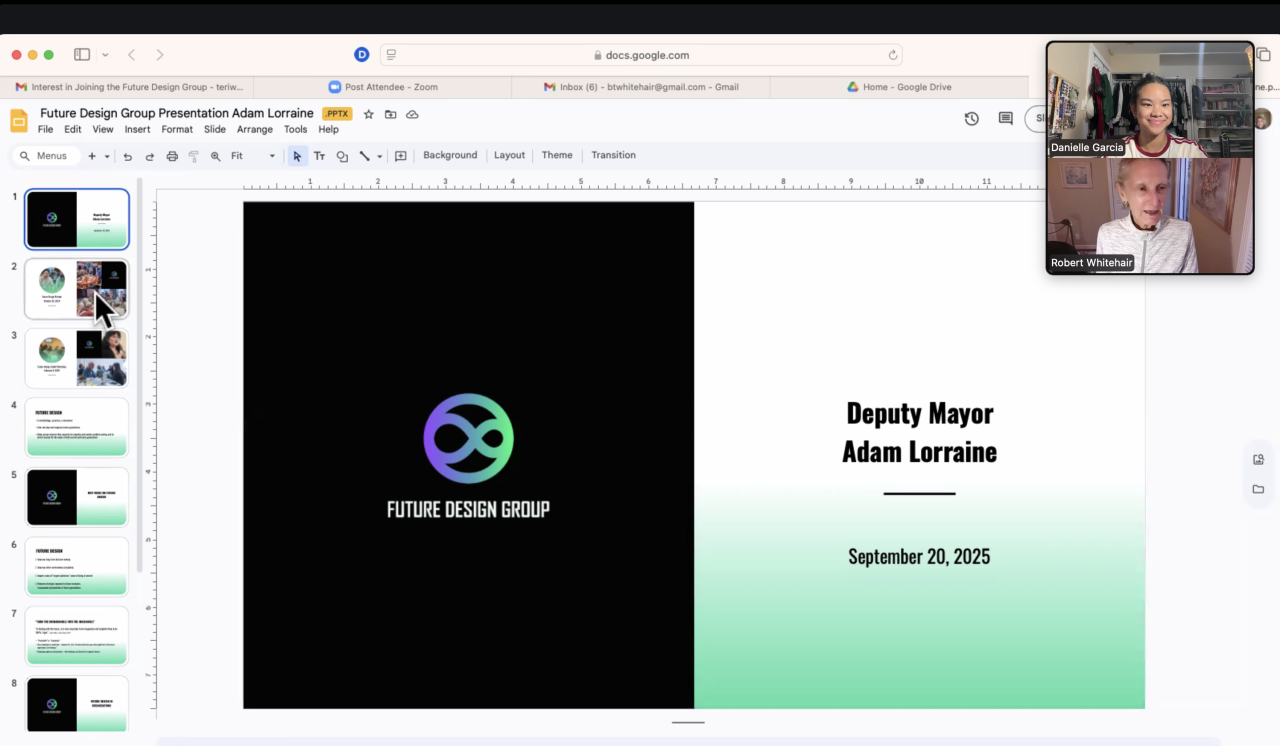Open Safari sidebar options chevron

click(105, 55)
